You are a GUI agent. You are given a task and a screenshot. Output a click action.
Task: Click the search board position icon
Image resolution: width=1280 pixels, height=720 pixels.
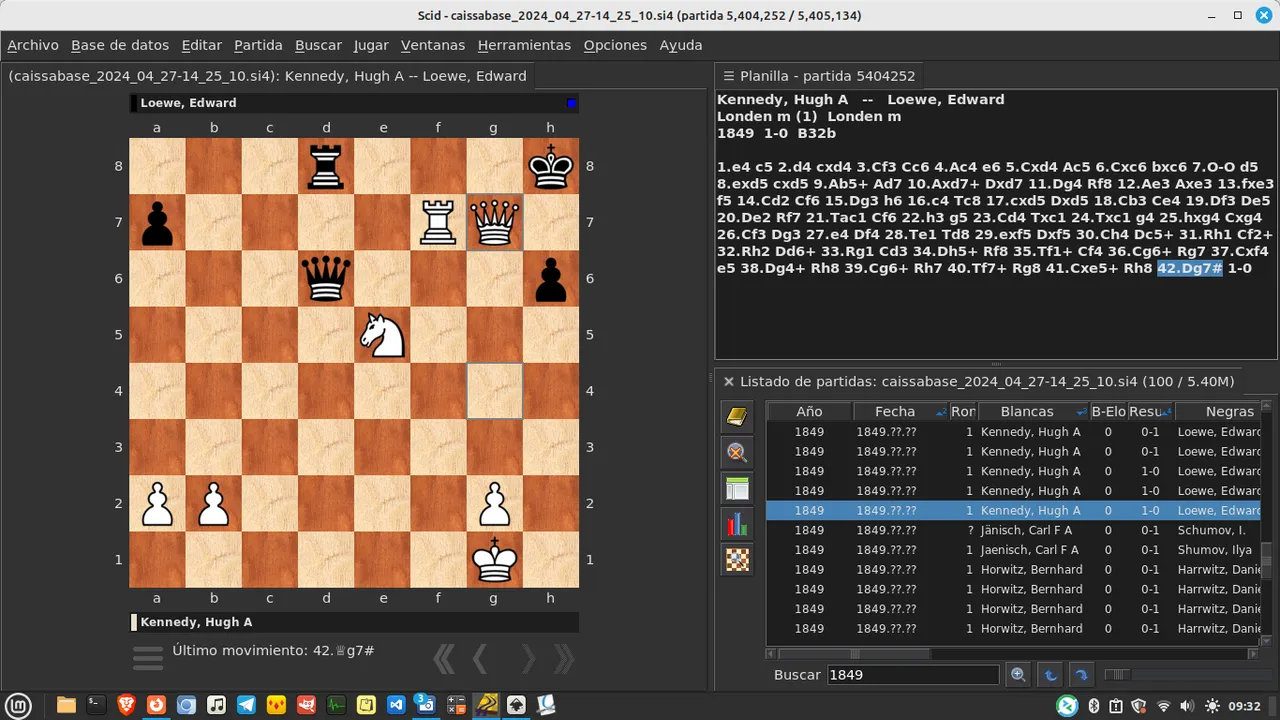(x=737, y=560)
